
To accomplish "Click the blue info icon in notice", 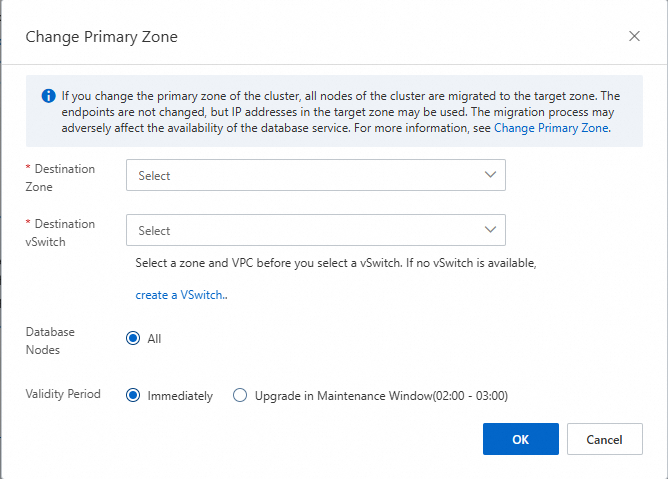I will (48, 96).
